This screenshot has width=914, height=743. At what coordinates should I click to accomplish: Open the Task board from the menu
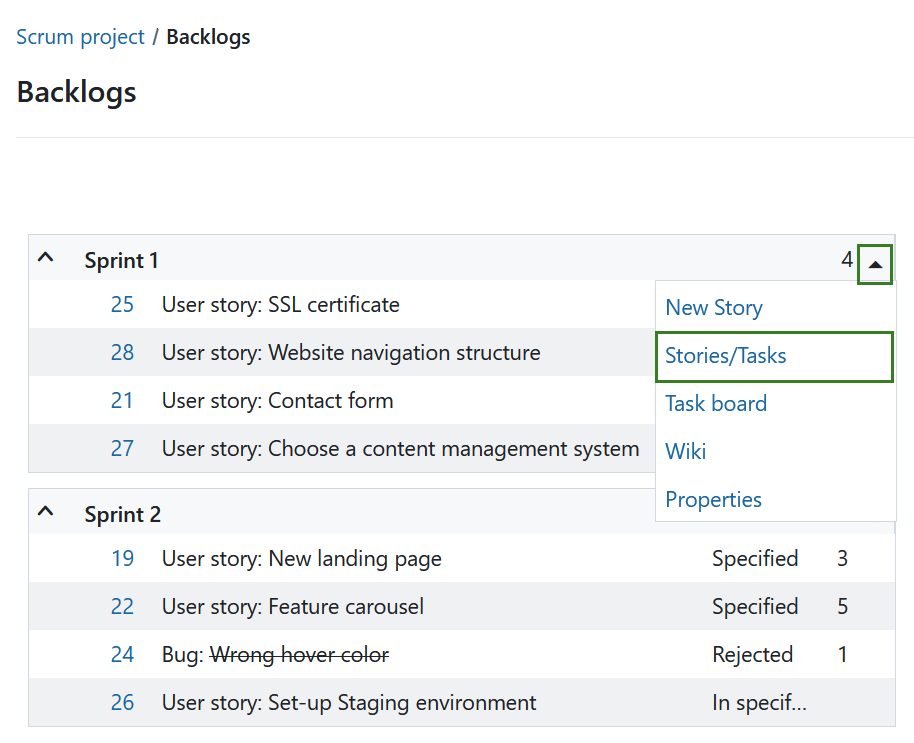click(715, 403)
